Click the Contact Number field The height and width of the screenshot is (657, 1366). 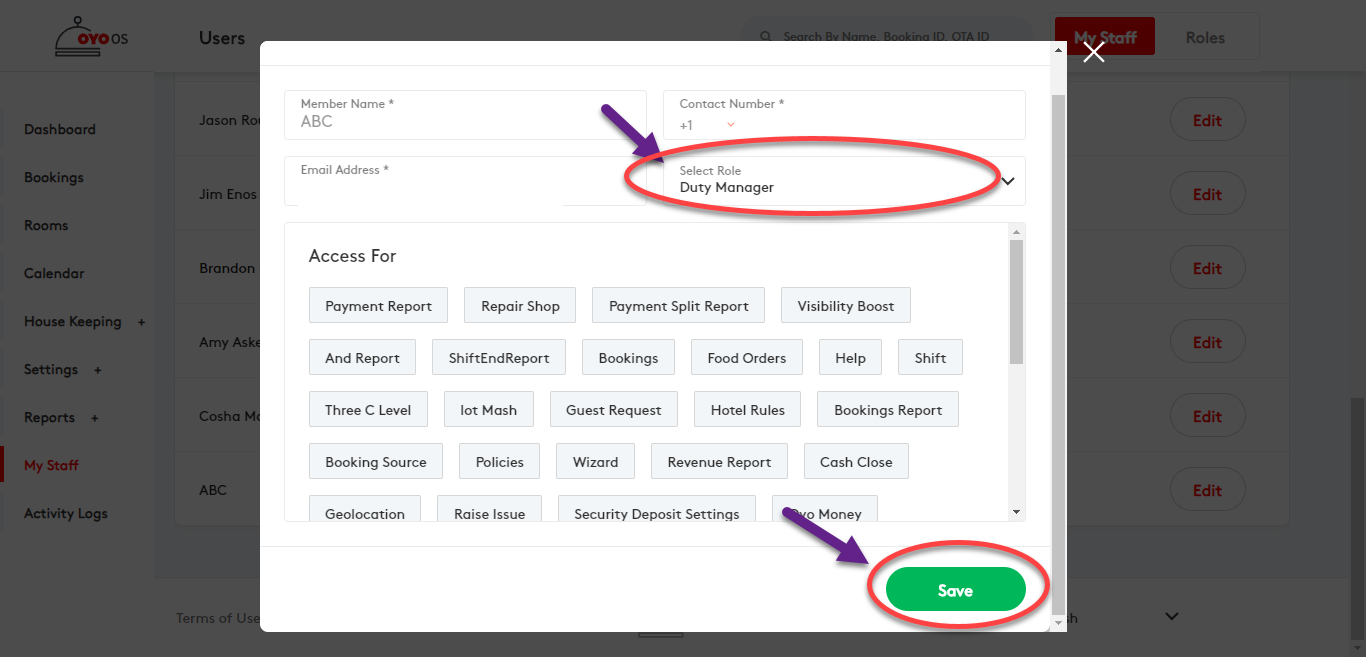[x=844, y=114]
